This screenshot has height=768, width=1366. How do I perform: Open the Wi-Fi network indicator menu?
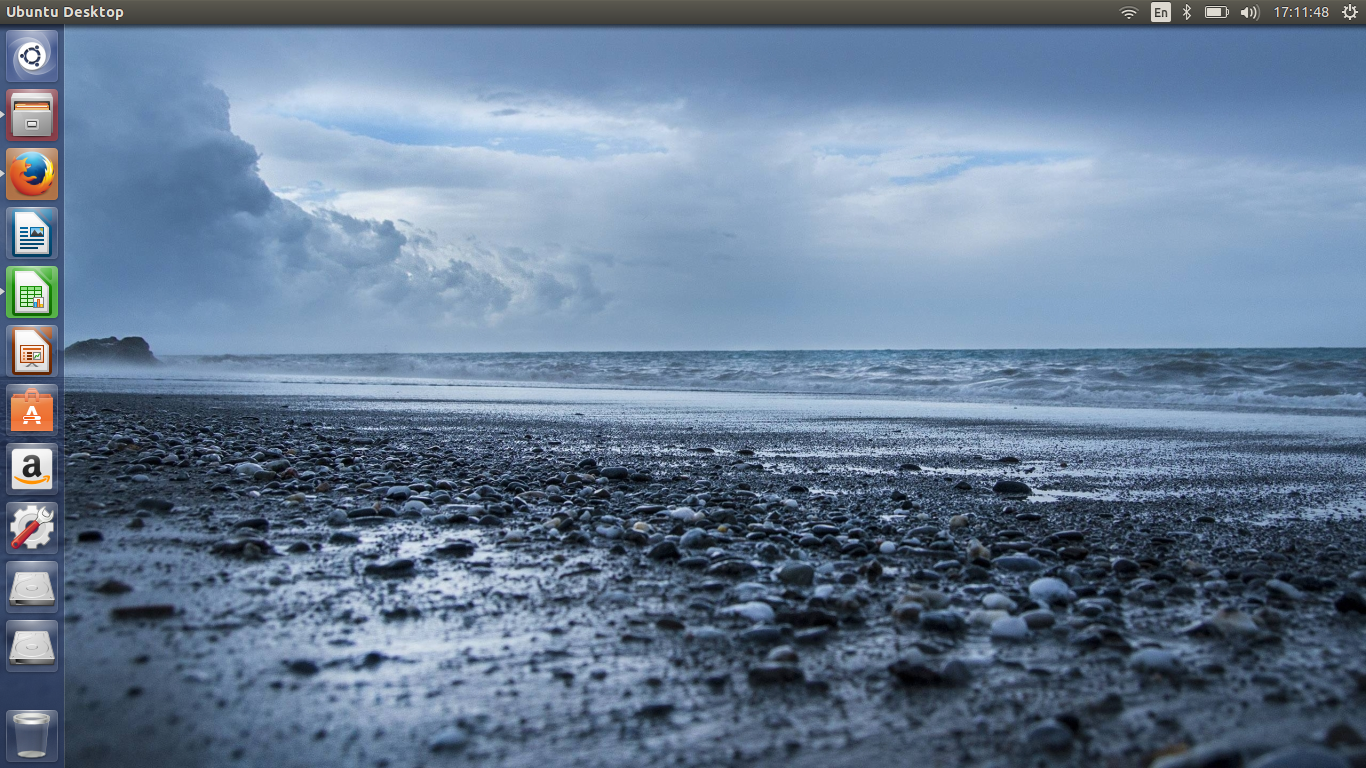click(x=1129, y=12)
